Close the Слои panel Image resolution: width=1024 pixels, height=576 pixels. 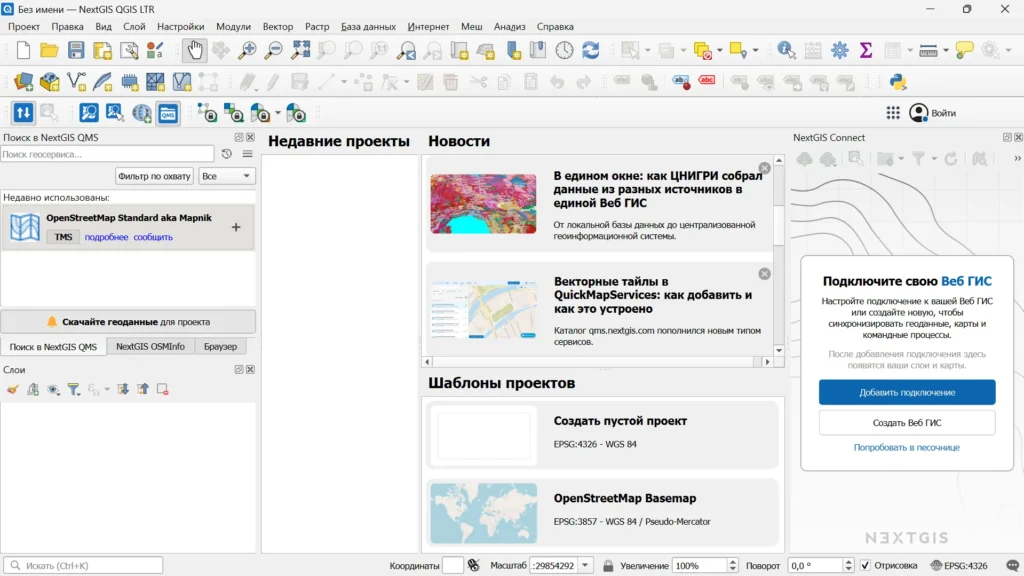pyautogui.click(x=250, y=370)
